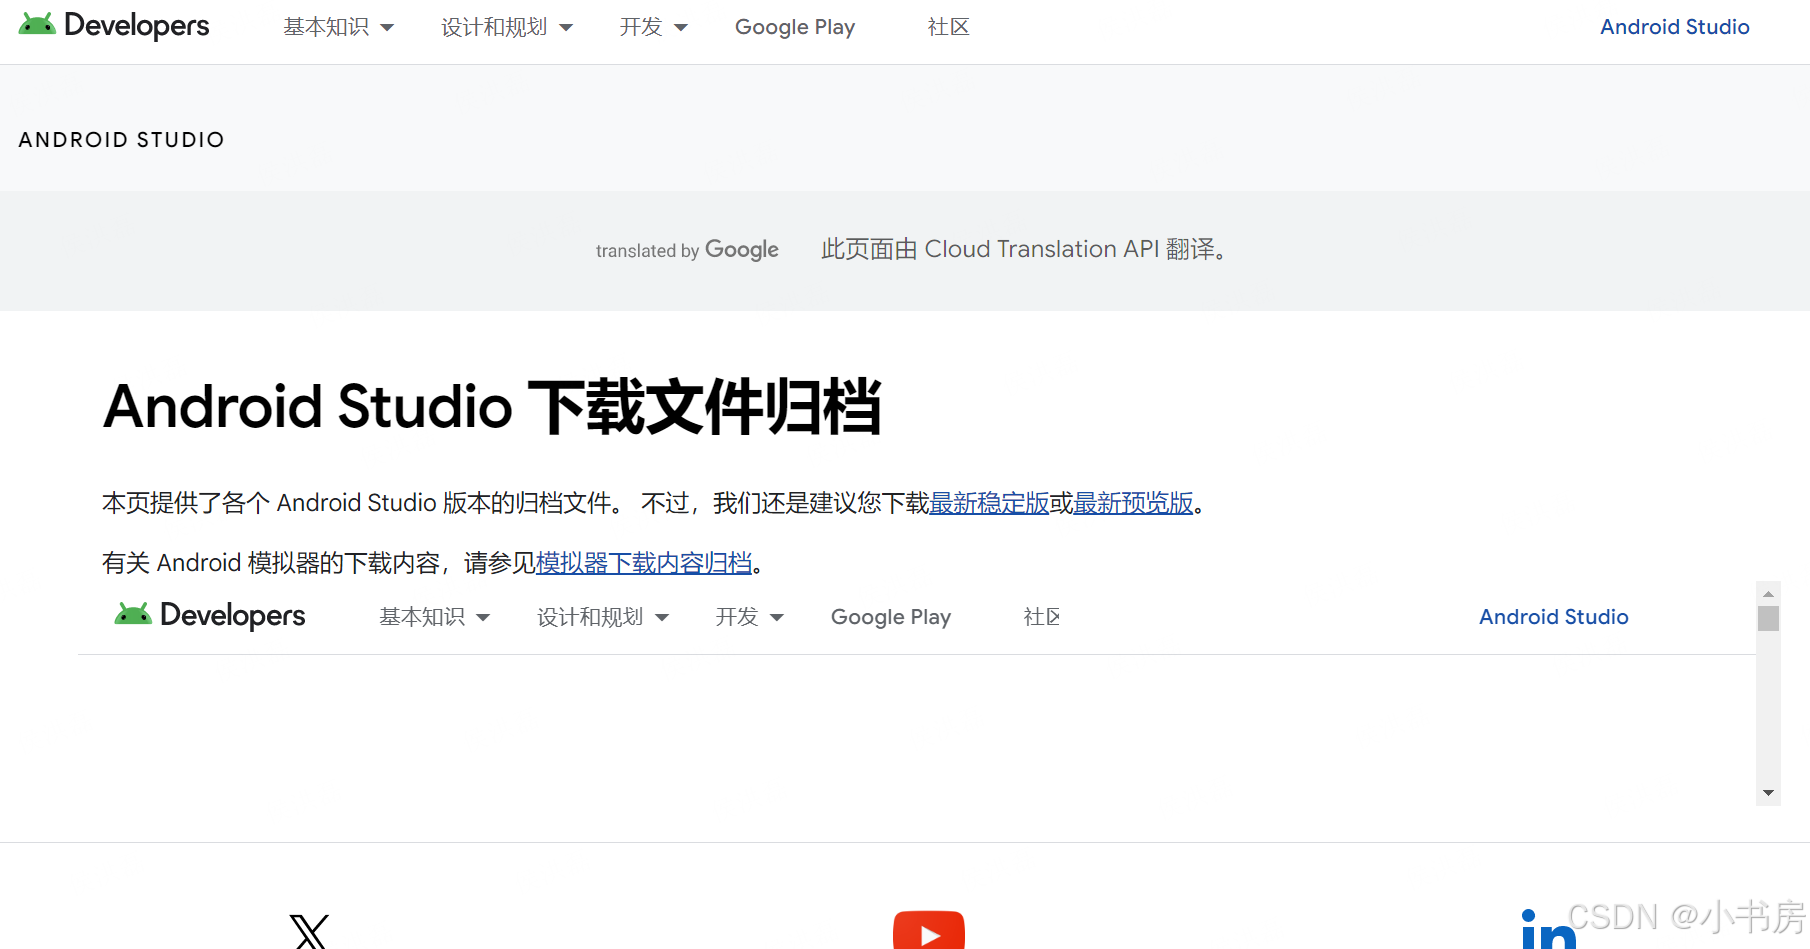Click the Android Developers logo

[113, 26]
